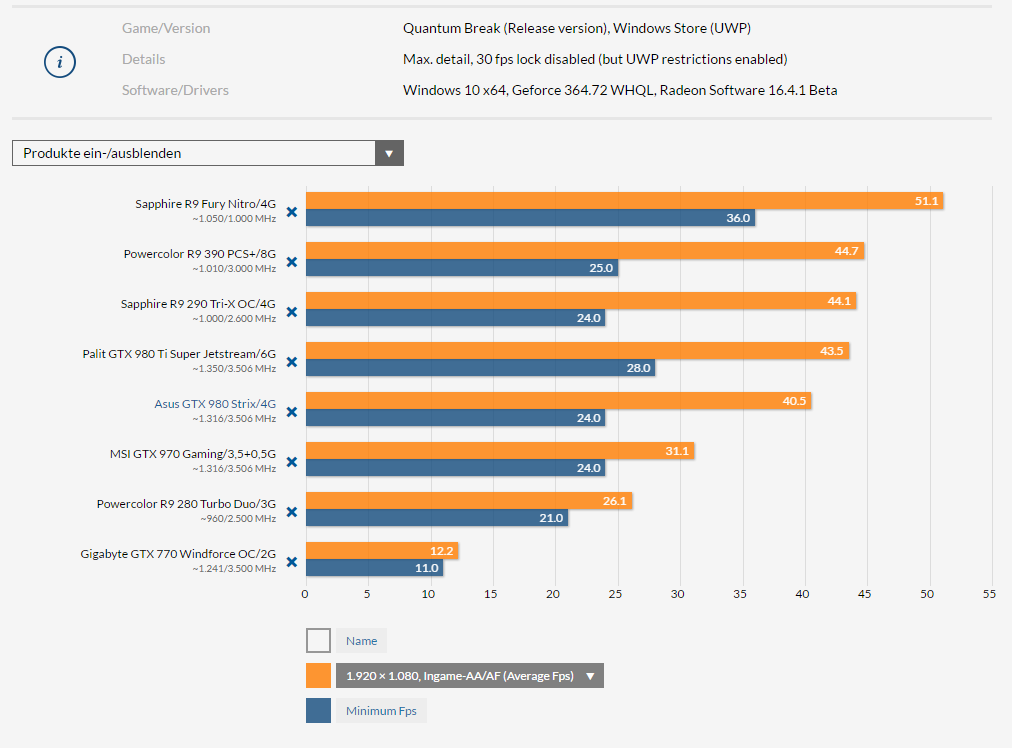Click the blue 28.0 minimum fps bar
Viewport: 1012px width, 748px height.
click(481, 368)
